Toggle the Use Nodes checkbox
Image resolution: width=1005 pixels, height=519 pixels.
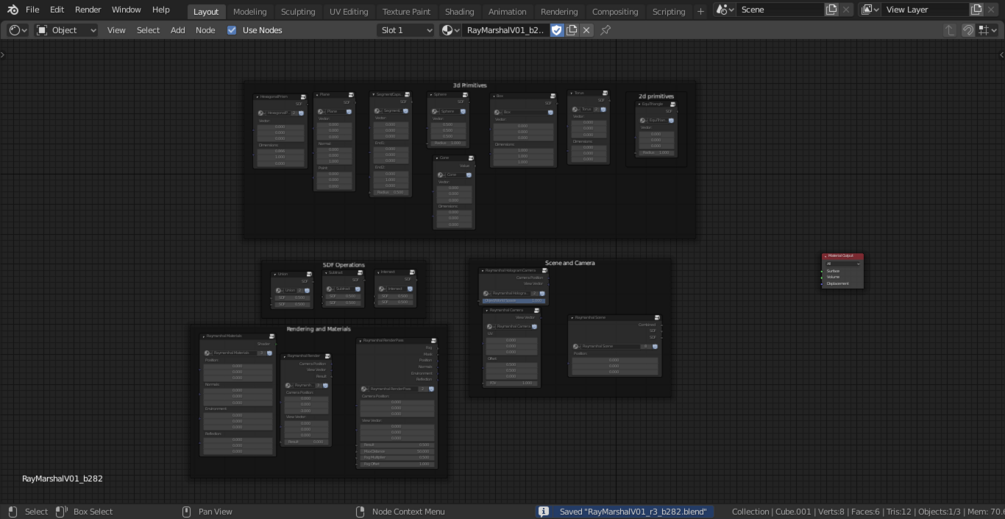[x=232, y=30]
